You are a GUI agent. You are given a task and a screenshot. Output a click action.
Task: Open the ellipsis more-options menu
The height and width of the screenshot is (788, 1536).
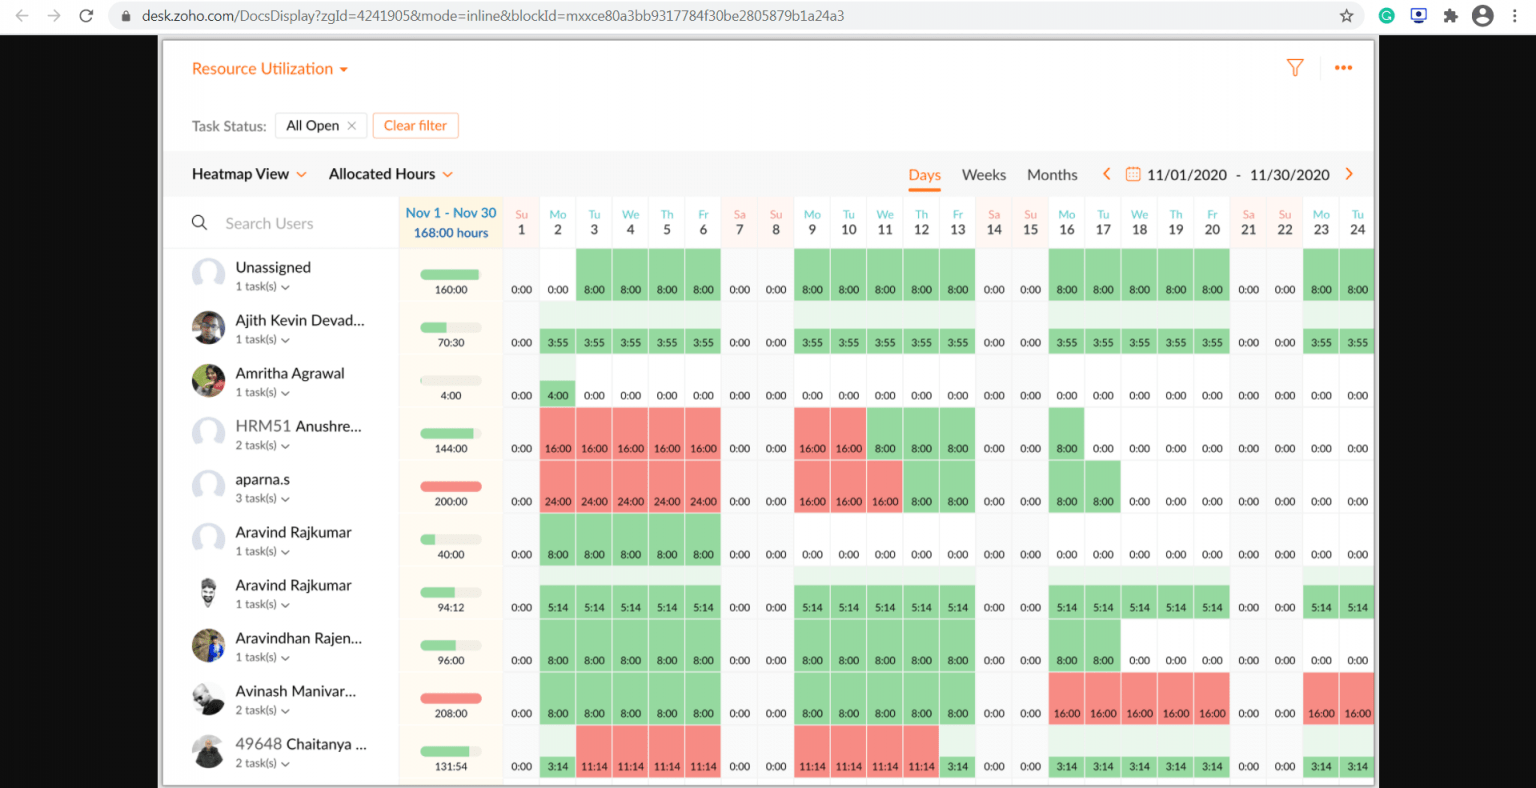(1343, 67)
